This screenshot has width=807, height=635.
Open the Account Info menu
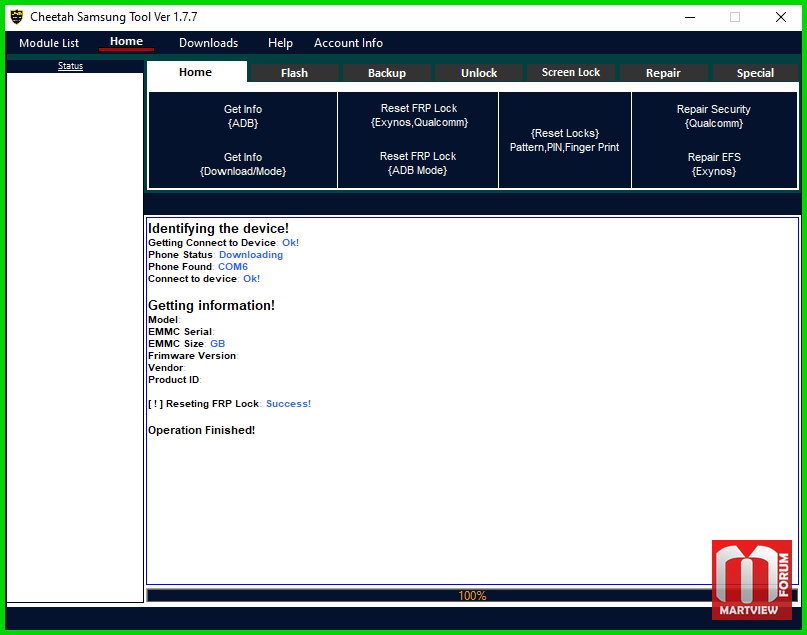tap(348, 43)
